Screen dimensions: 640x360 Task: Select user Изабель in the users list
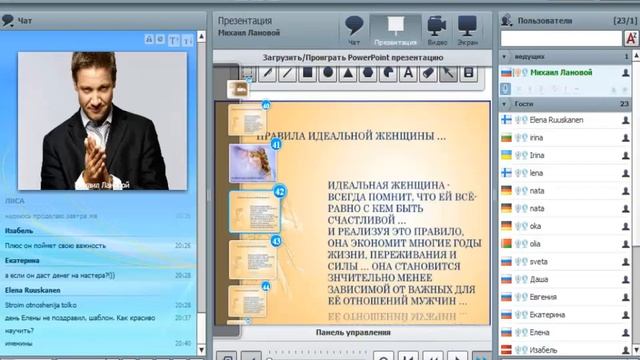click(x=565, y=350)
